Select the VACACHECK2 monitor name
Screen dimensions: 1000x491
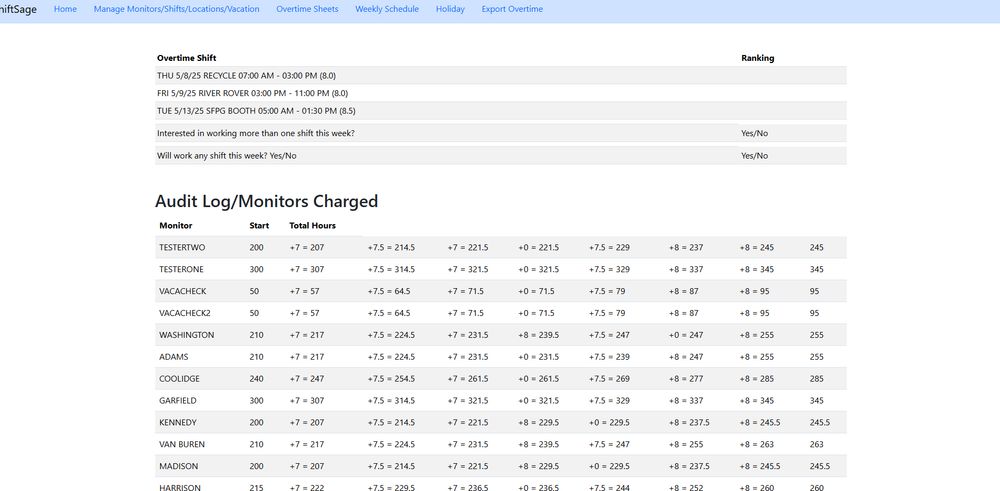tap(185, 313)
